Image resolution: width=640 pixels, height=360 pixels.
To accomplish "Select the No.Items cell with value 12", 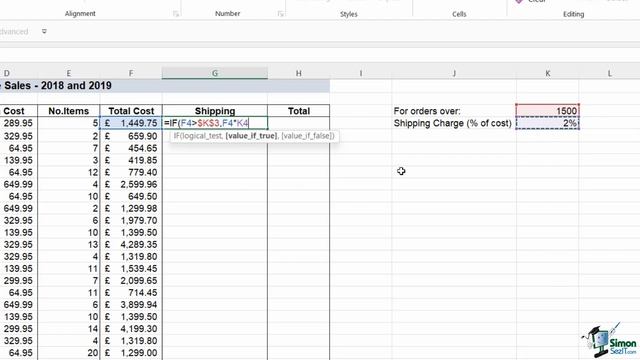I will point(69,172).
